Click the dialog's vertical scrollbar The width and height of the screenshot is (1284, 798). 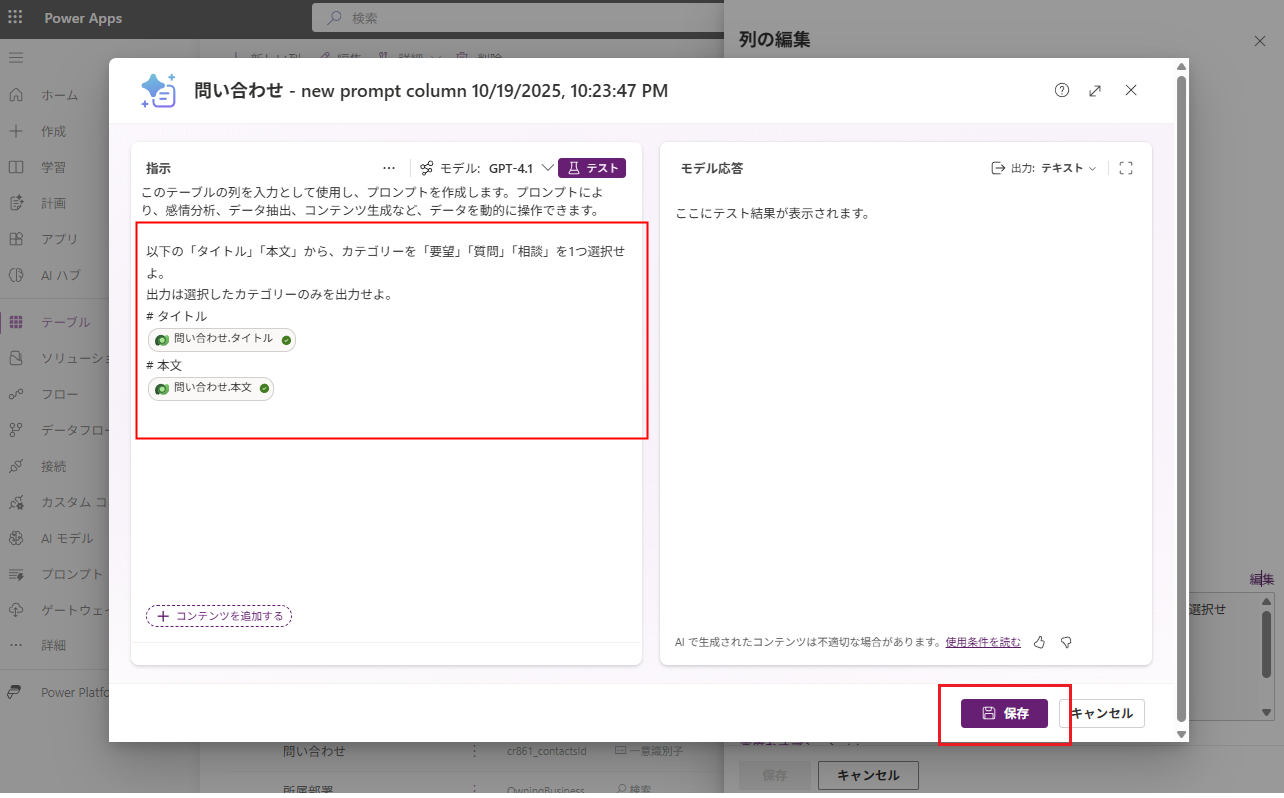1181,400
